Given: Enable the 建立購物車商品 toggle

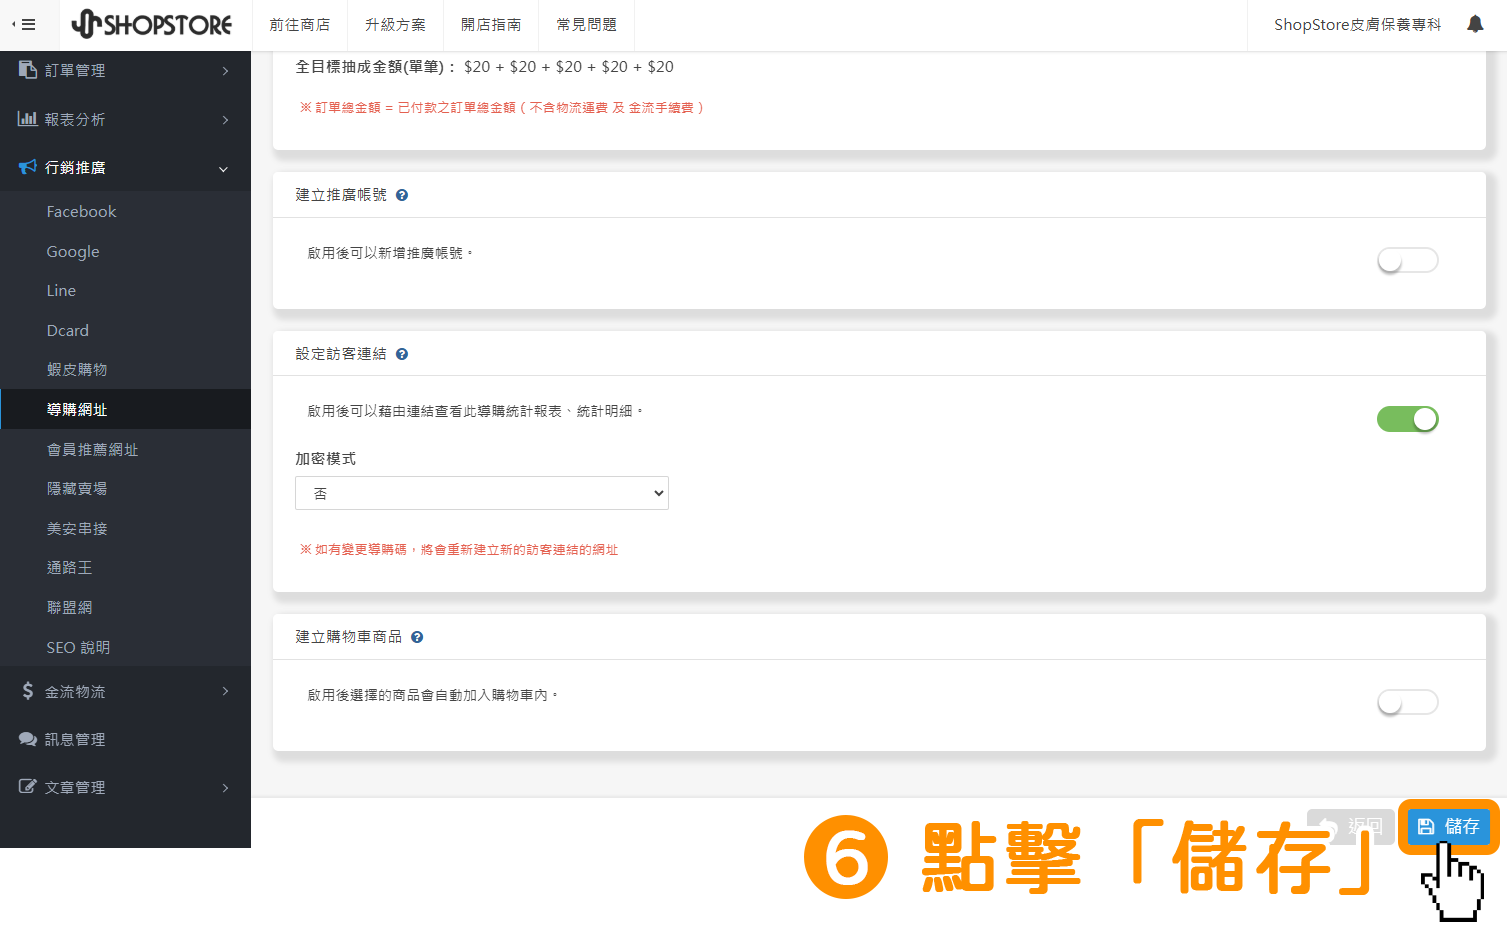Looking at the screenshot, I should [1407, 702].
